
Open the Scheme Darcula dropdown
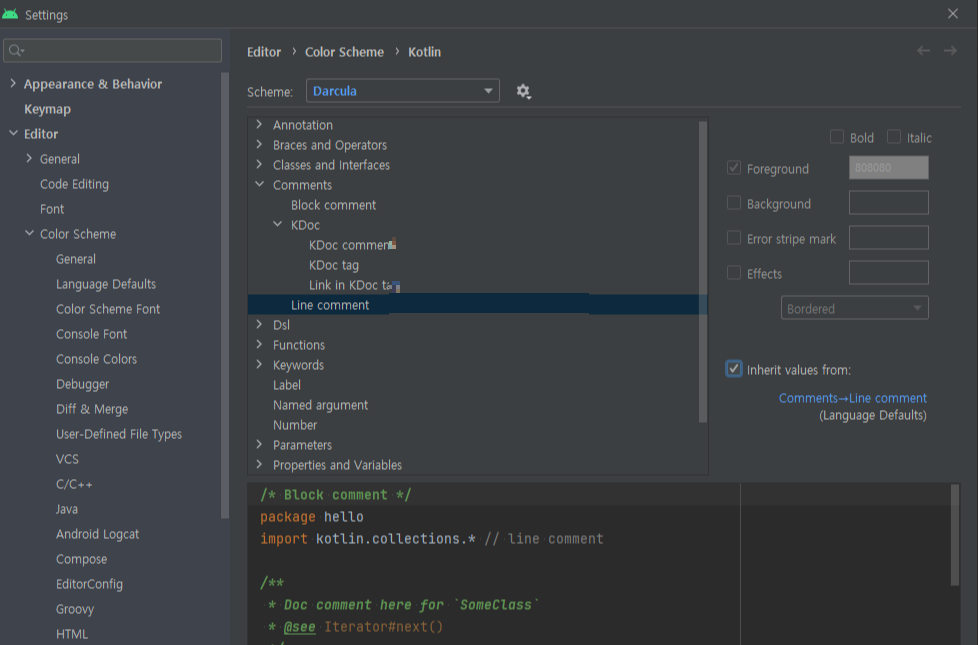[x=403, y=91]
